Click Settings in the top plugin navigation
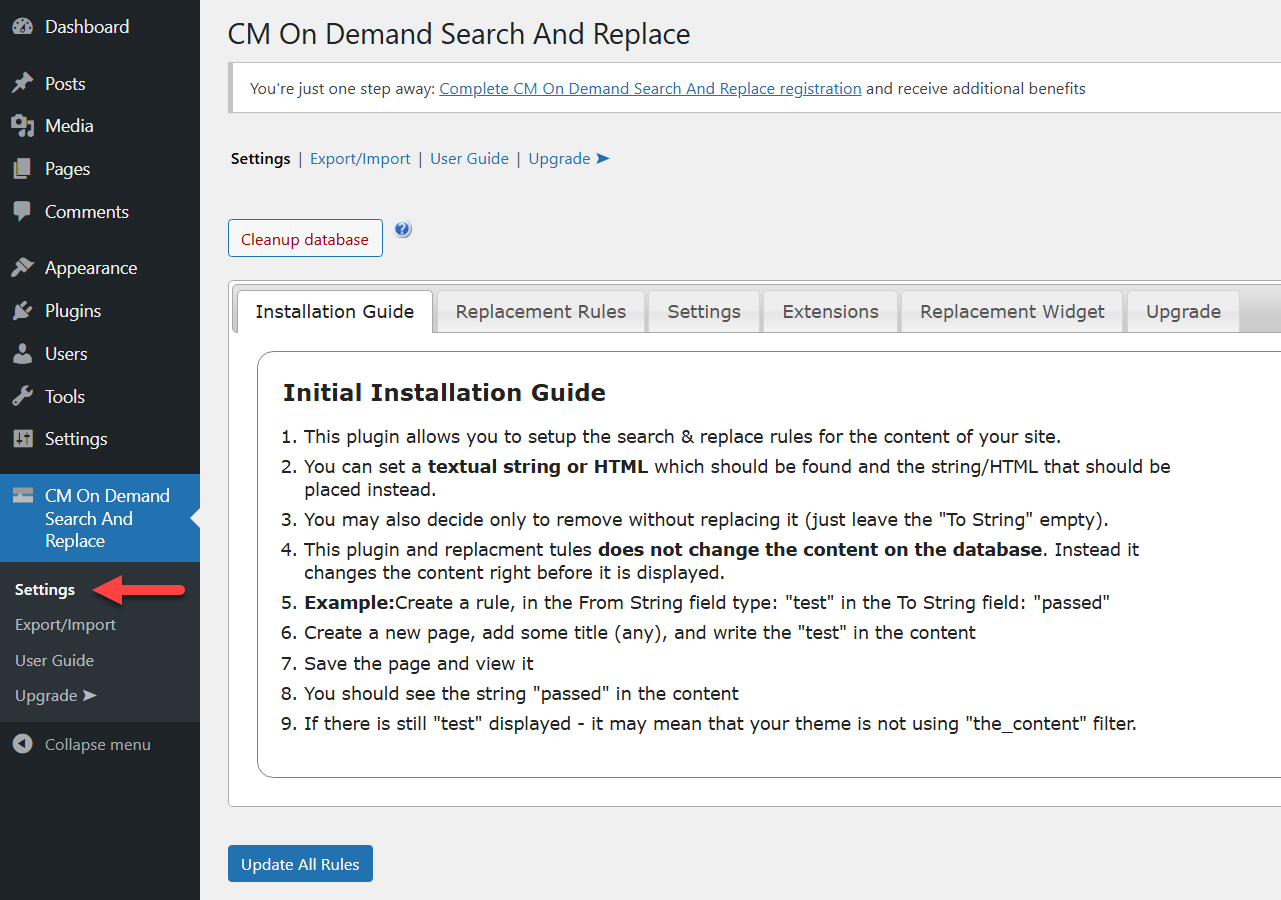Image resolution: width=1281 pixels, height=900 pixels. pos(261,158)
